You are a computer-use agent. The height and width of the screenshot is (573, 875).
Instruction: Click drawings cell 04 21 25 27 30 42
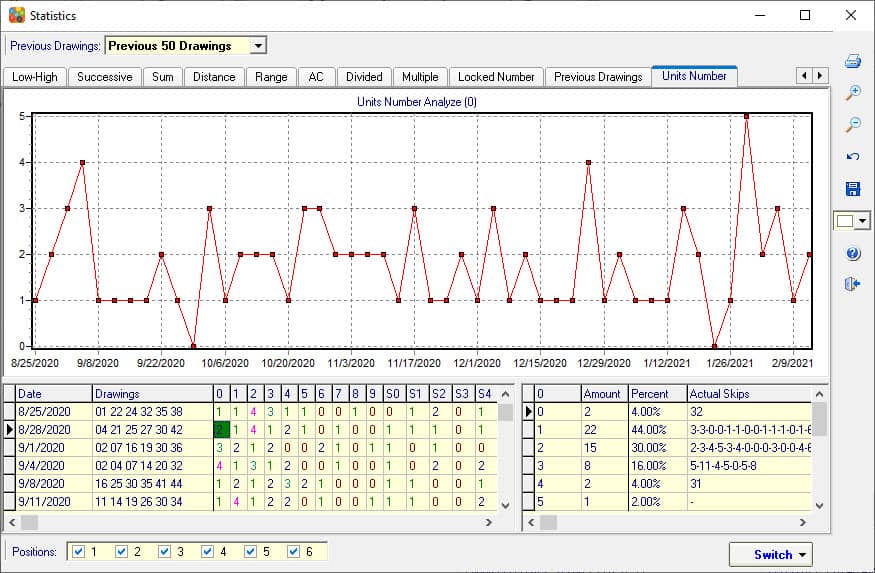[152, 430]
